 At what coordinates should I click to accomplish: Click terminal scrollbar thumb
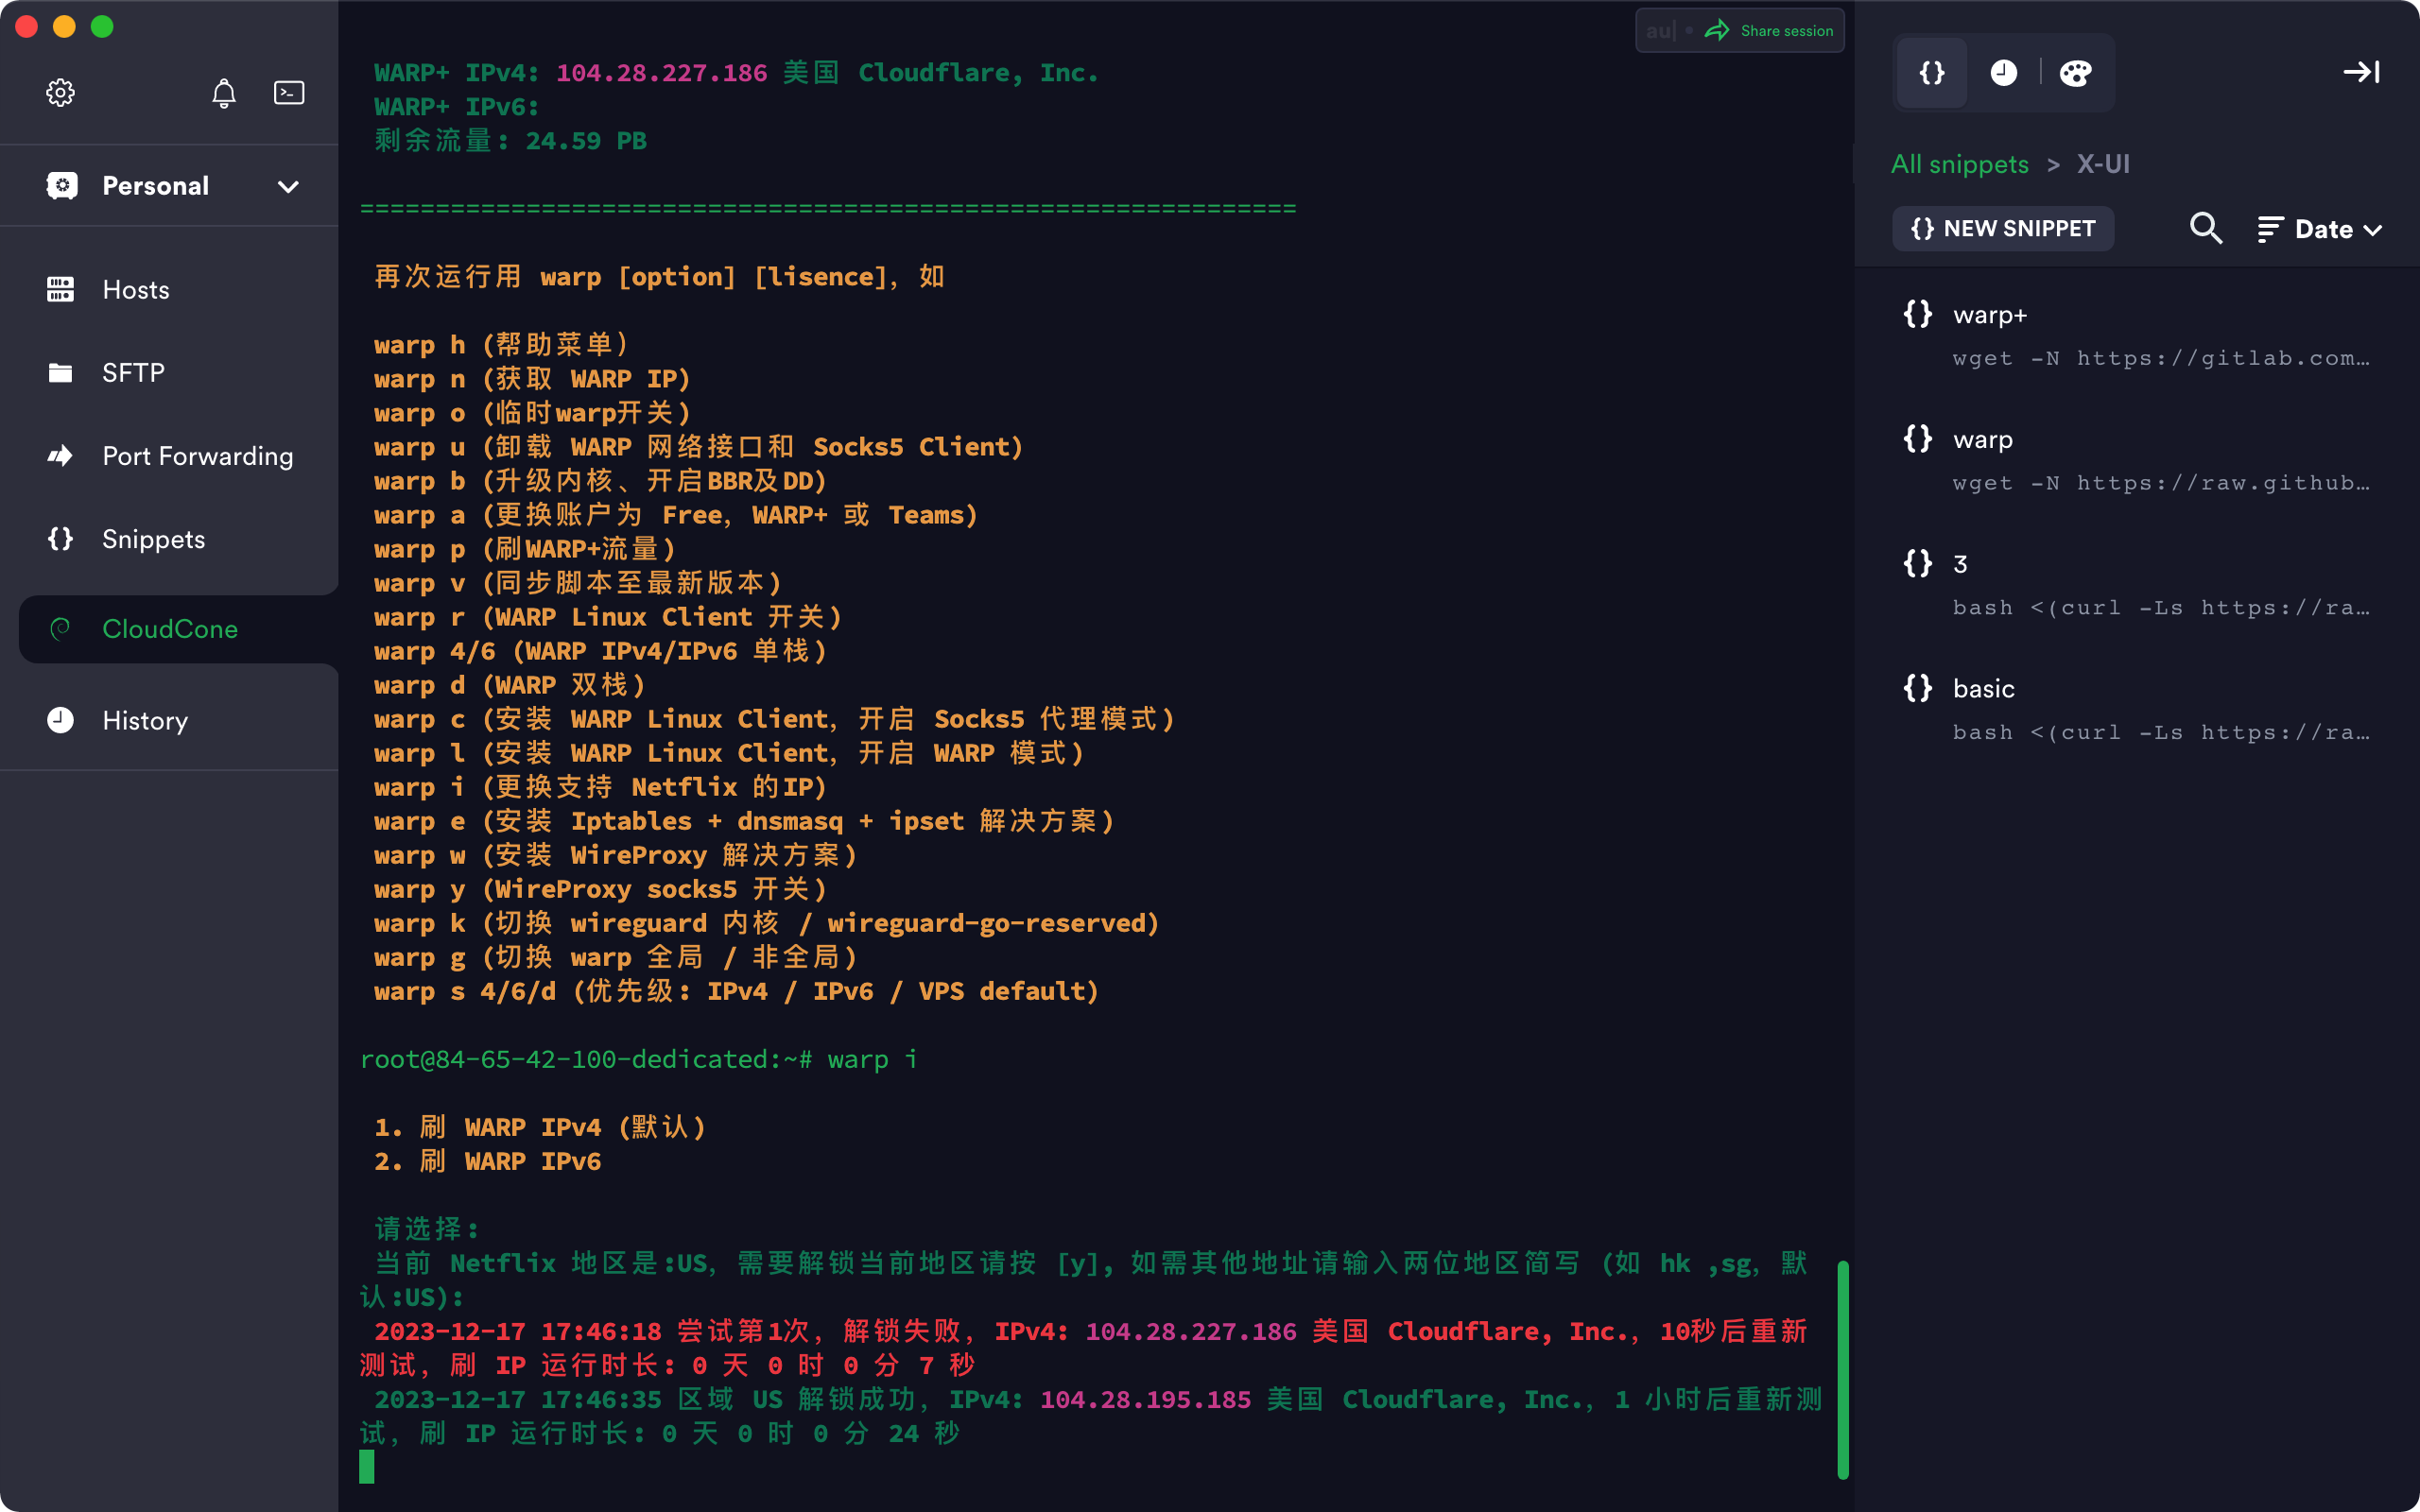(x=1843, y=1369)
